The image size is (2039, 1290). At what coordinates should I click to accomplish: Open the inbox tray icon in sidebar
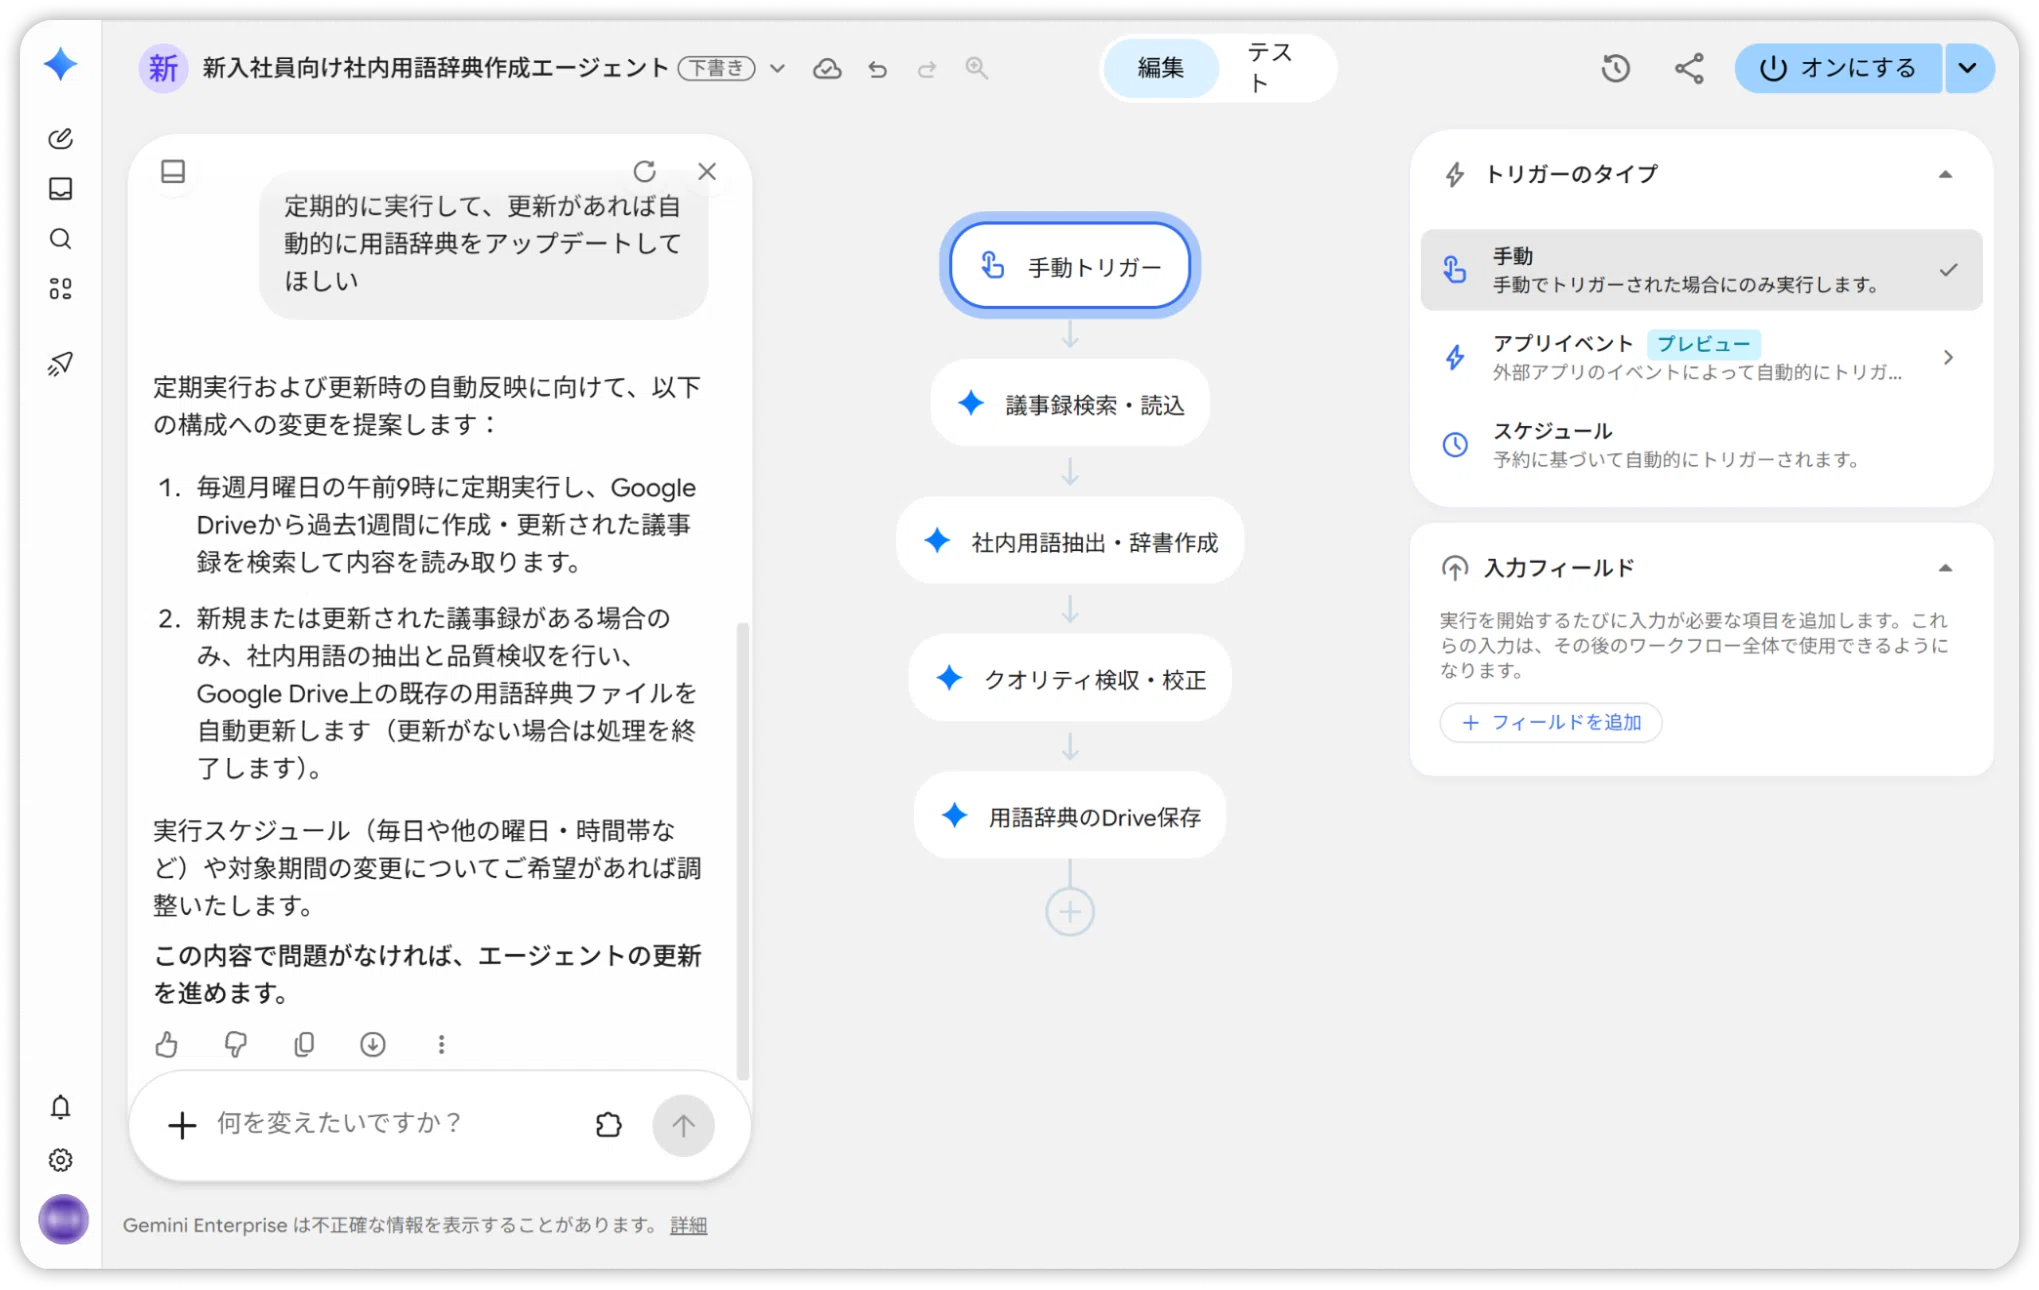tap(60, 188)
